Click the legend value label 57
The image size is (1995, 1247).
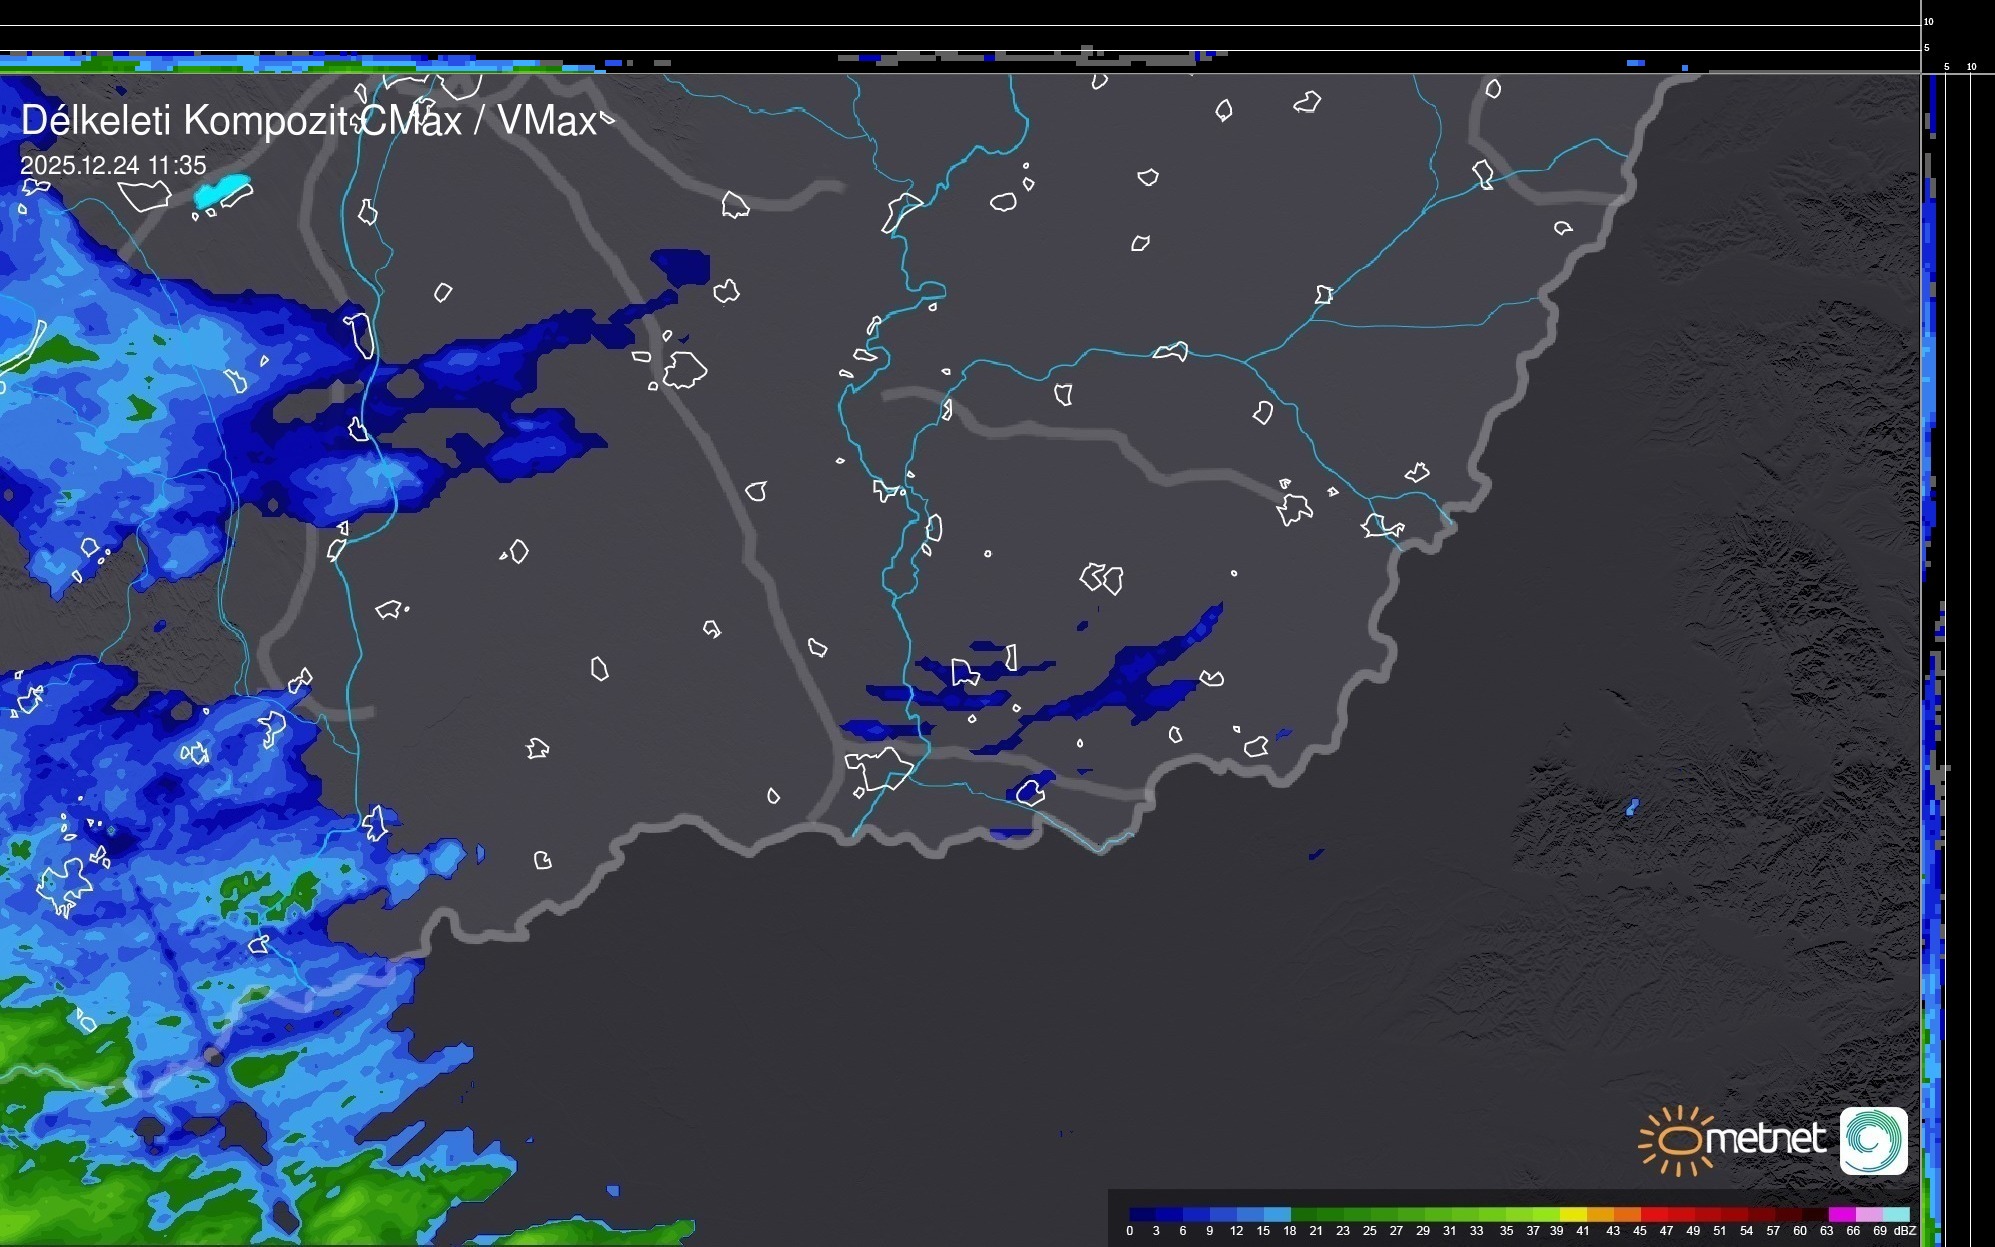(1773, 1231)
